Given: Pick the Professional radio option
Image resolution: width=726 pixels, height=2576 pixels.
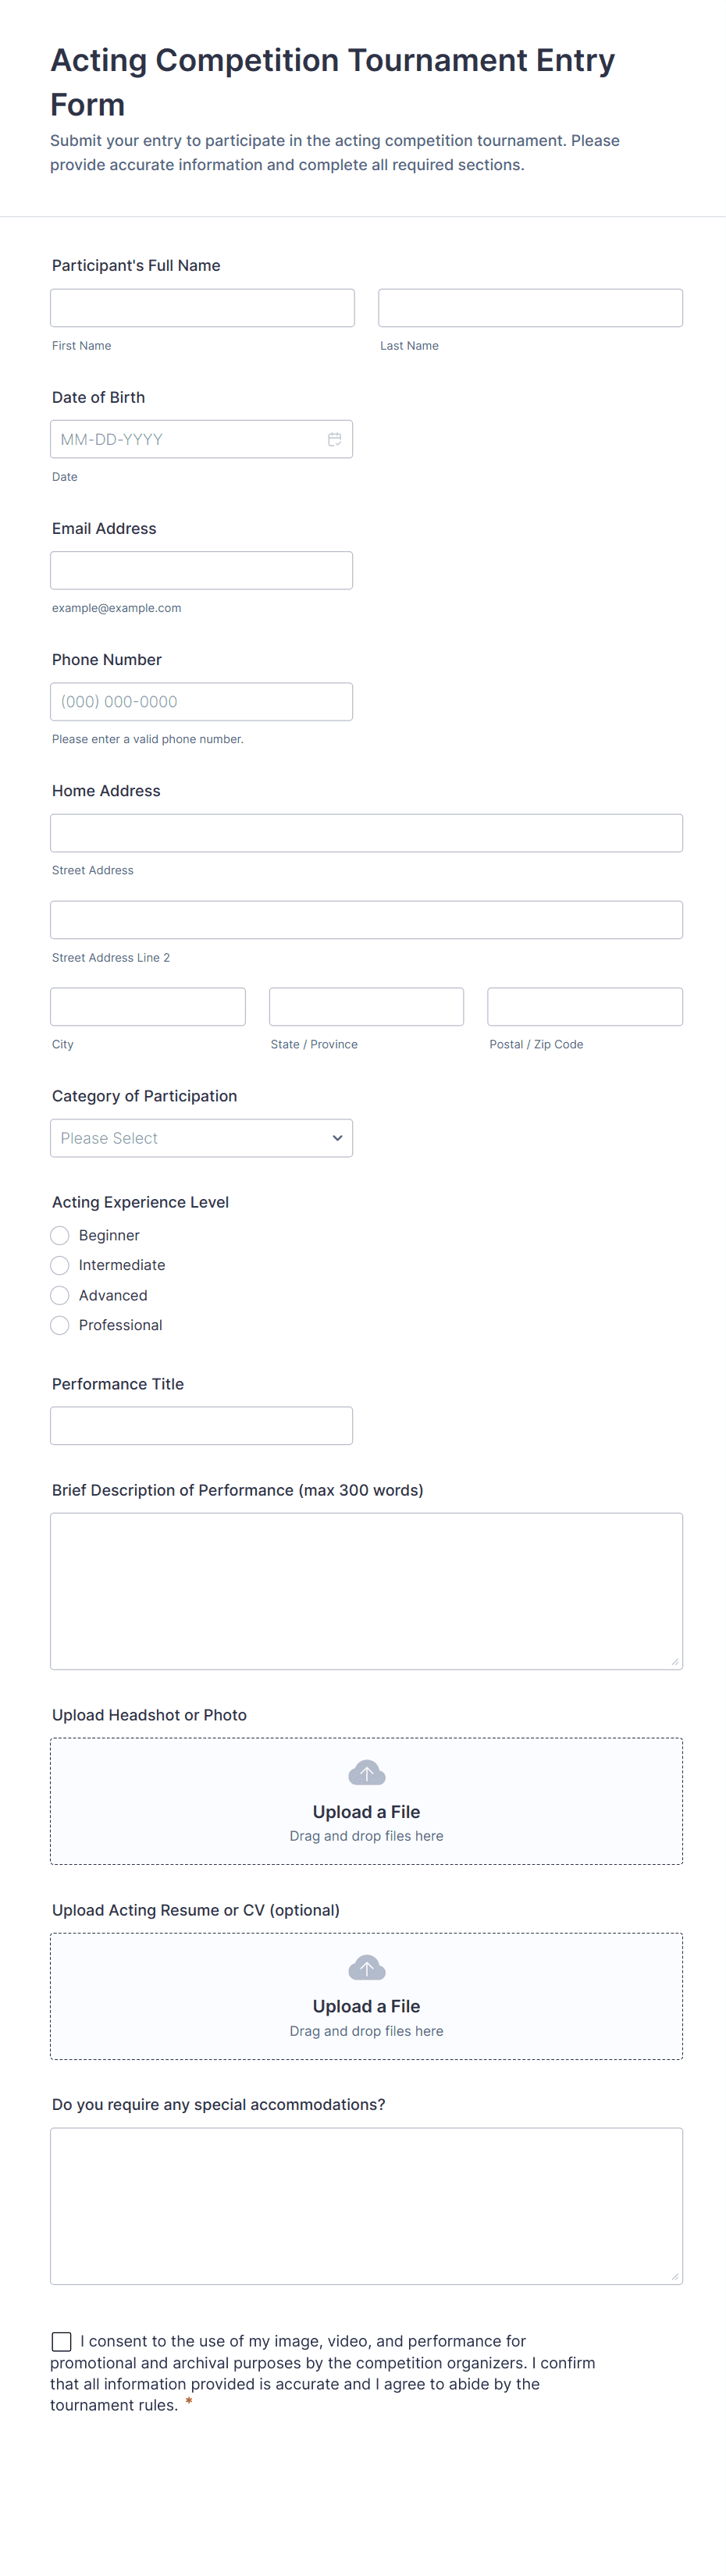Looking at the screenshot, I should [60, 1325].
